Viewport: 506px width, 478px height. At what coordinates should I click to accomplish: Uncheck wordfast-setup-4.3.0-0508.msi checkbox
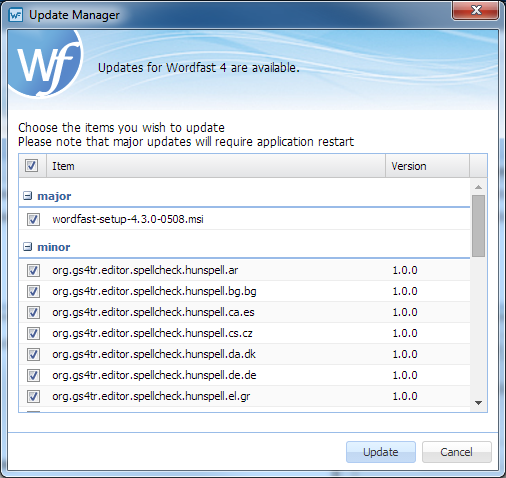pos(33,219)
